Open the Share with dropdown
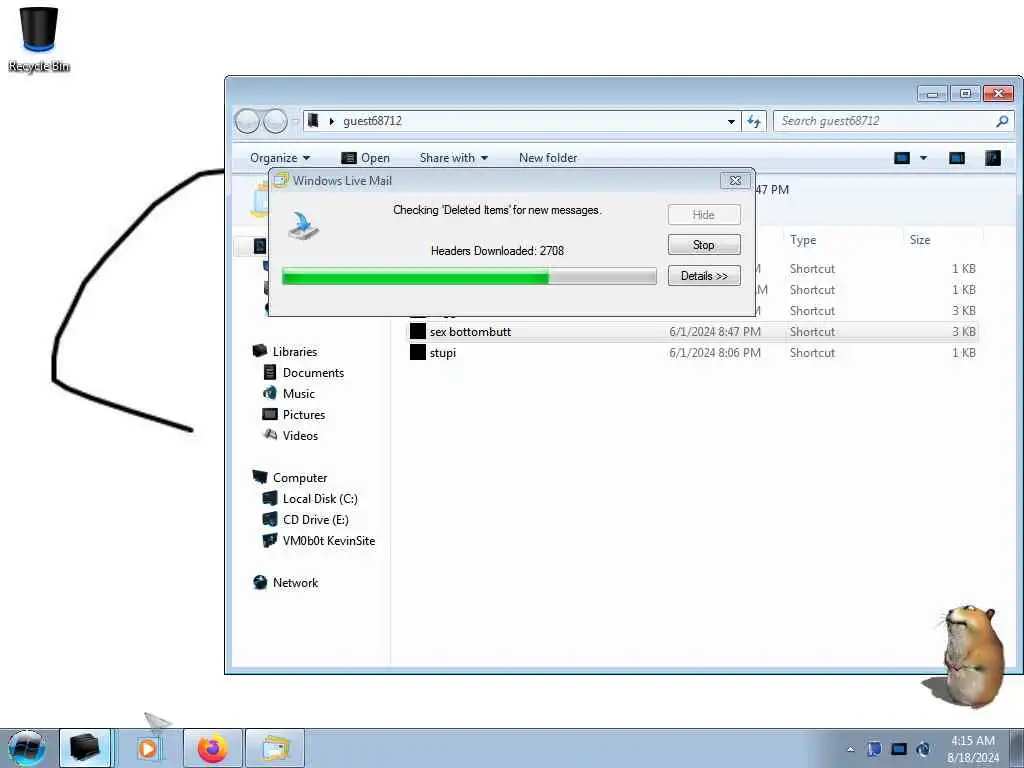Viewport: 1024px width, 768px height. 454,158
